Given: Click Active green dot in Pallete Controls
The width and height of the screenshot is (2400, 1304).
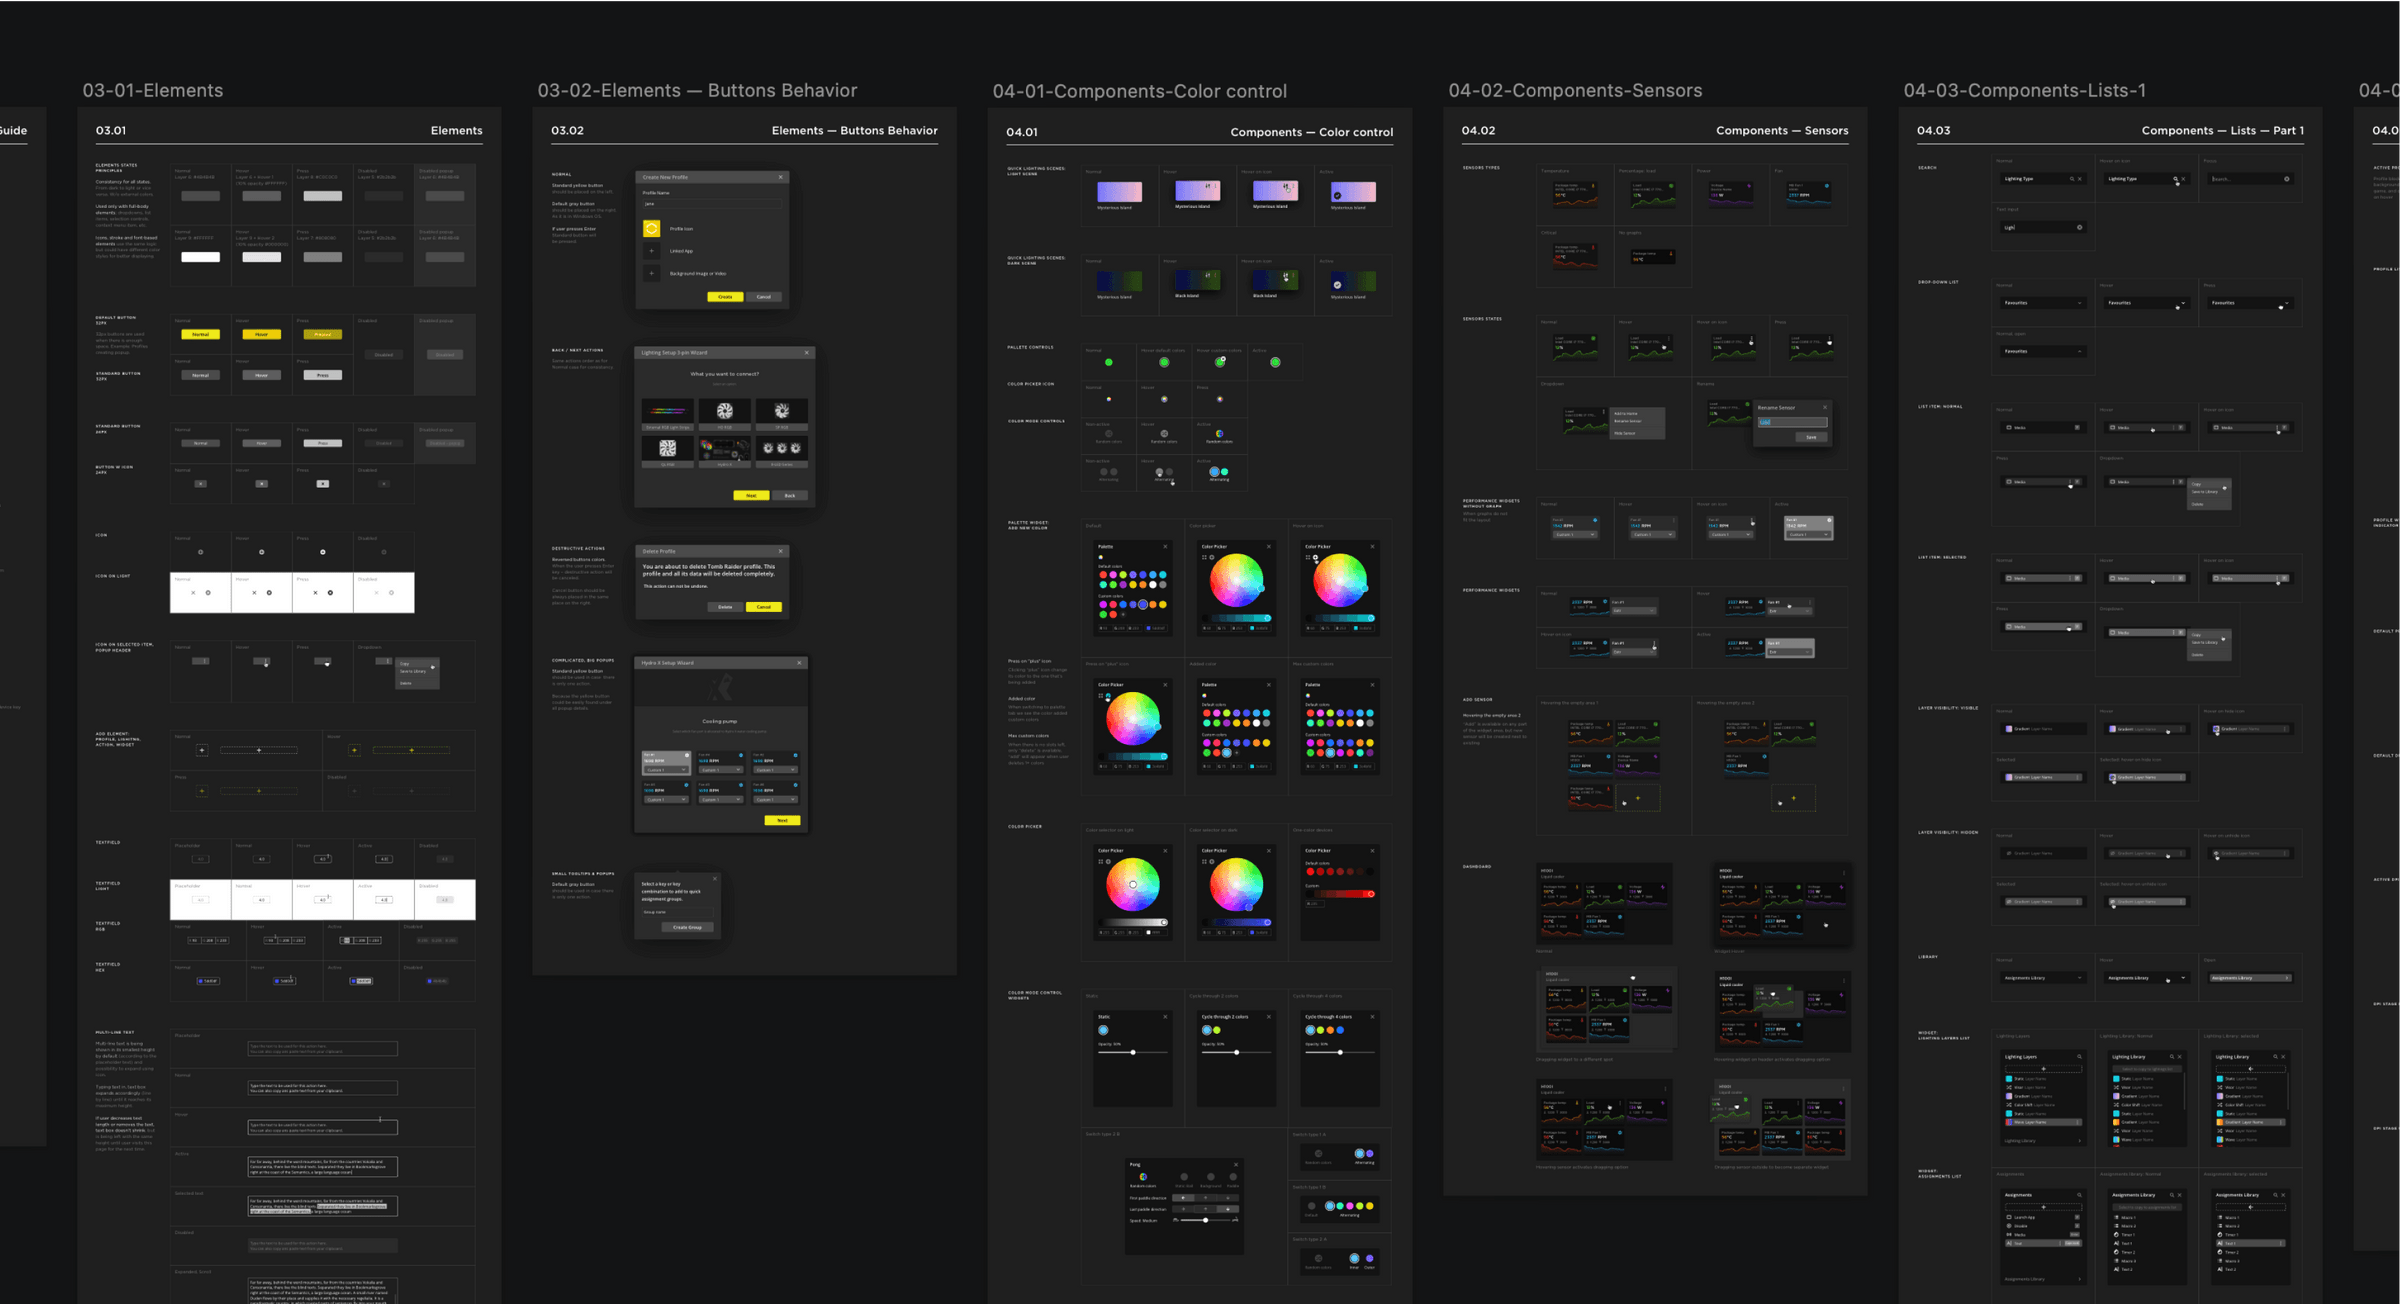Looking at the screenshot, I should (x=1275, y=362).
